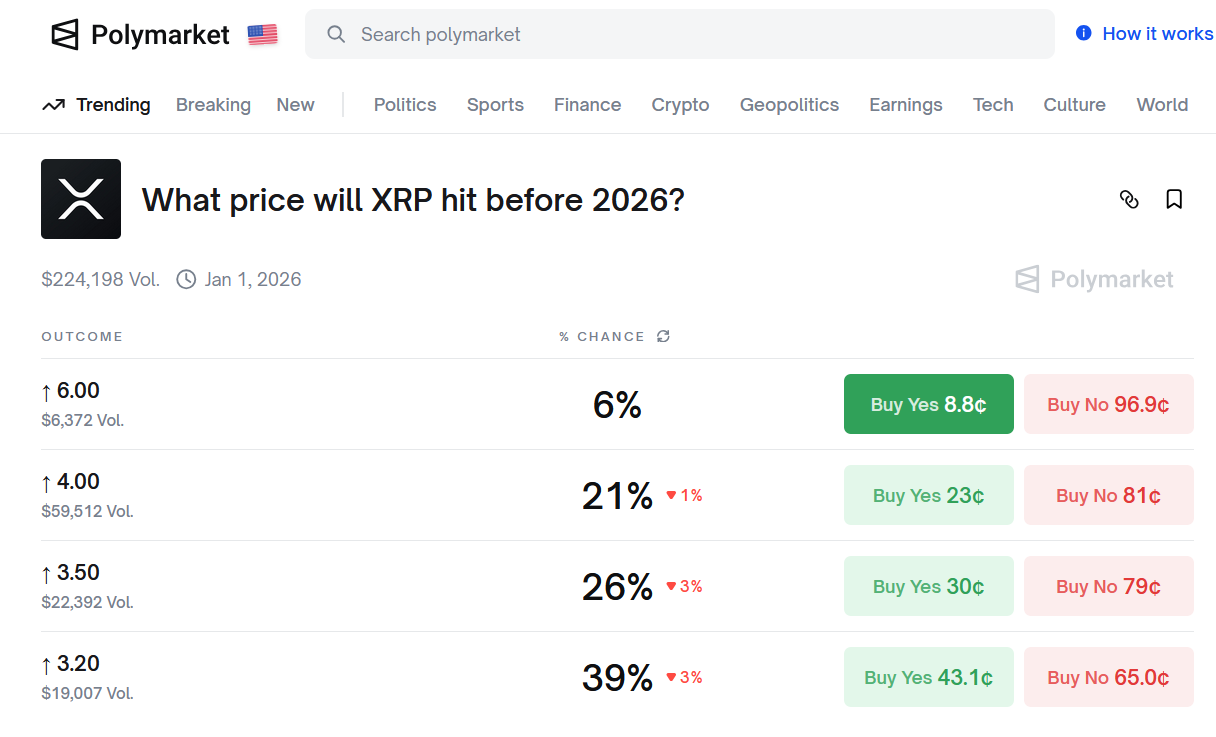Image resolution: width=1216 pixels, height=737 pixels.
Task: Buy No at 65.0¢ on the 3.20 outcome
Action: pos(1108,677)
